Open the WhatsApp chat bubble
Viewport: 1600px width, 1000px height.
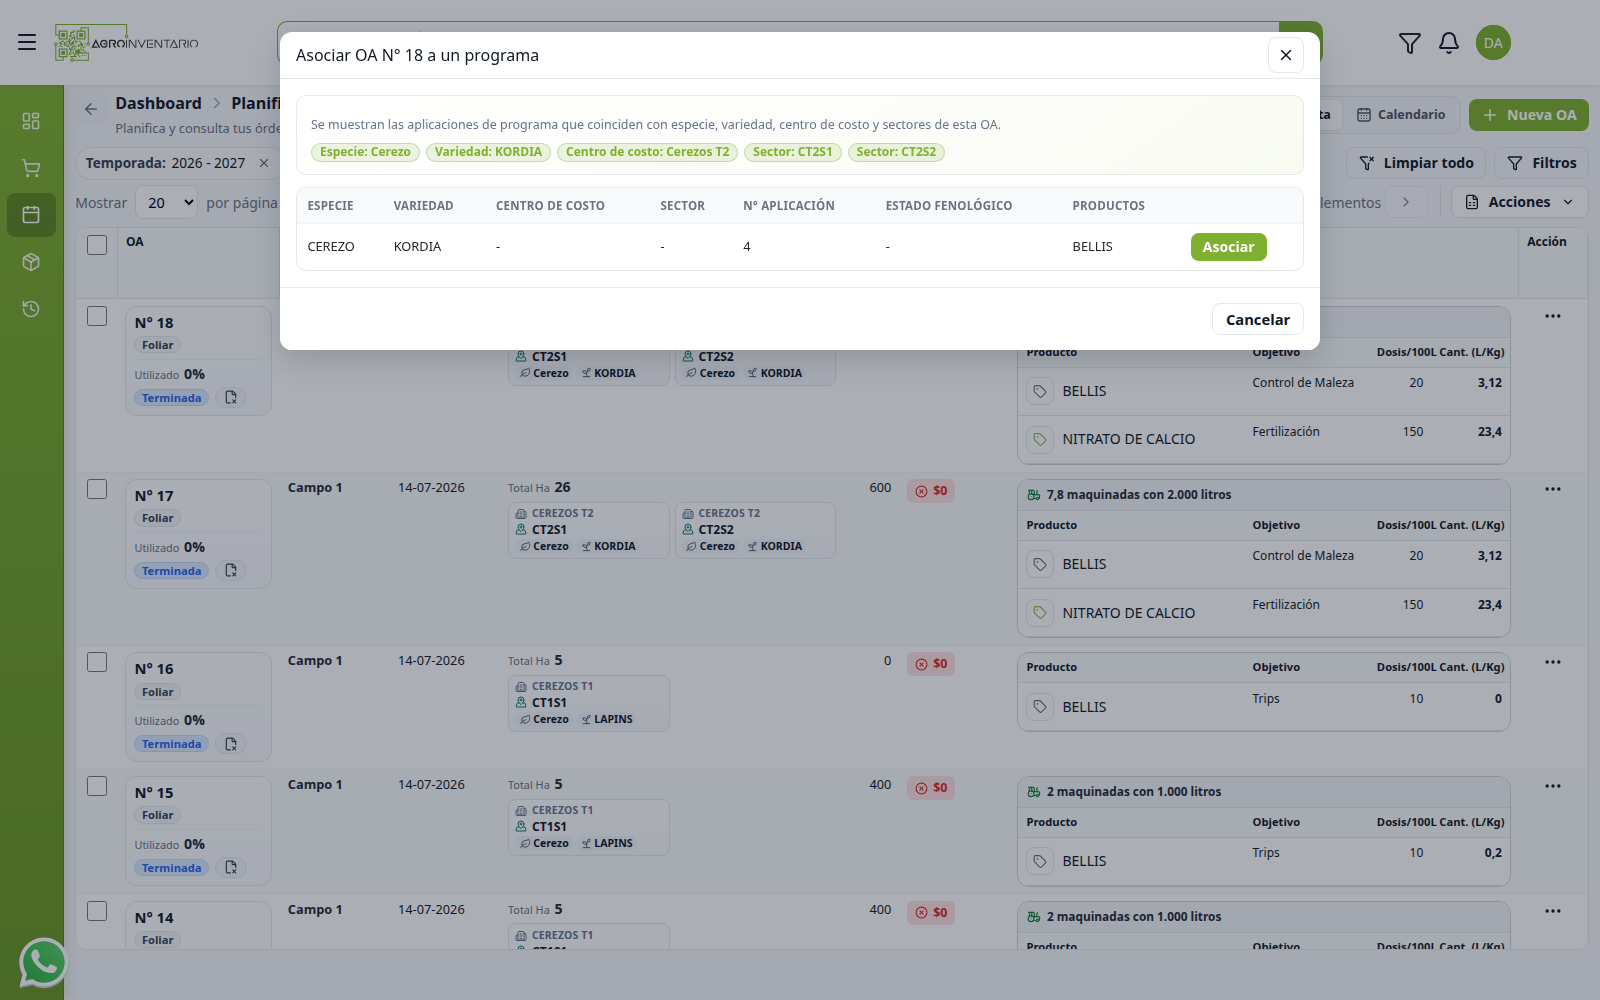point(43,963)
